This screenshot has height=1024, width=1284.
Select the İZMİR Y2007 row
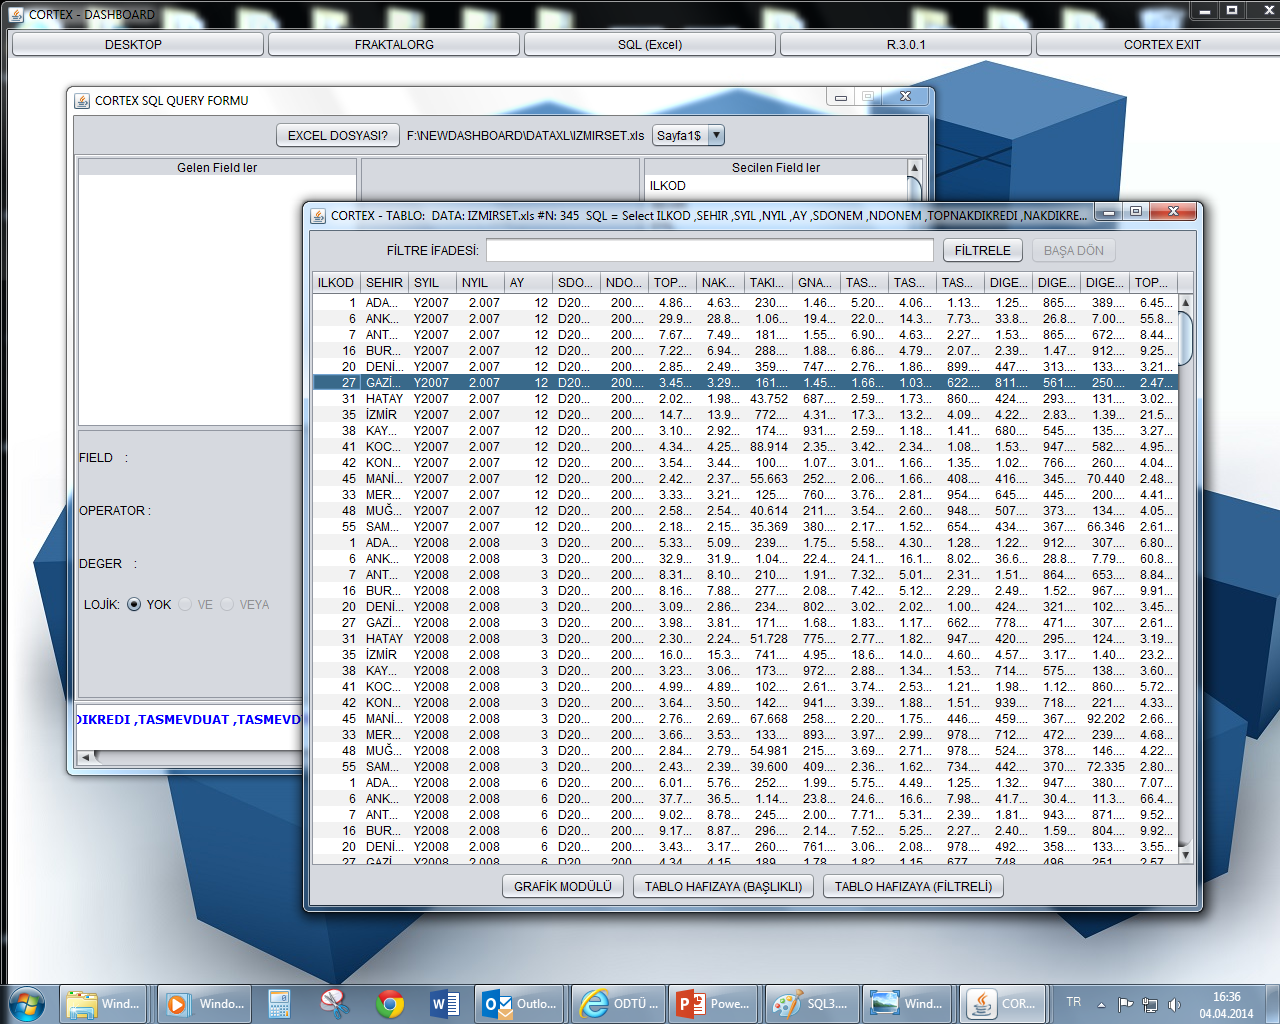[745, 414]
